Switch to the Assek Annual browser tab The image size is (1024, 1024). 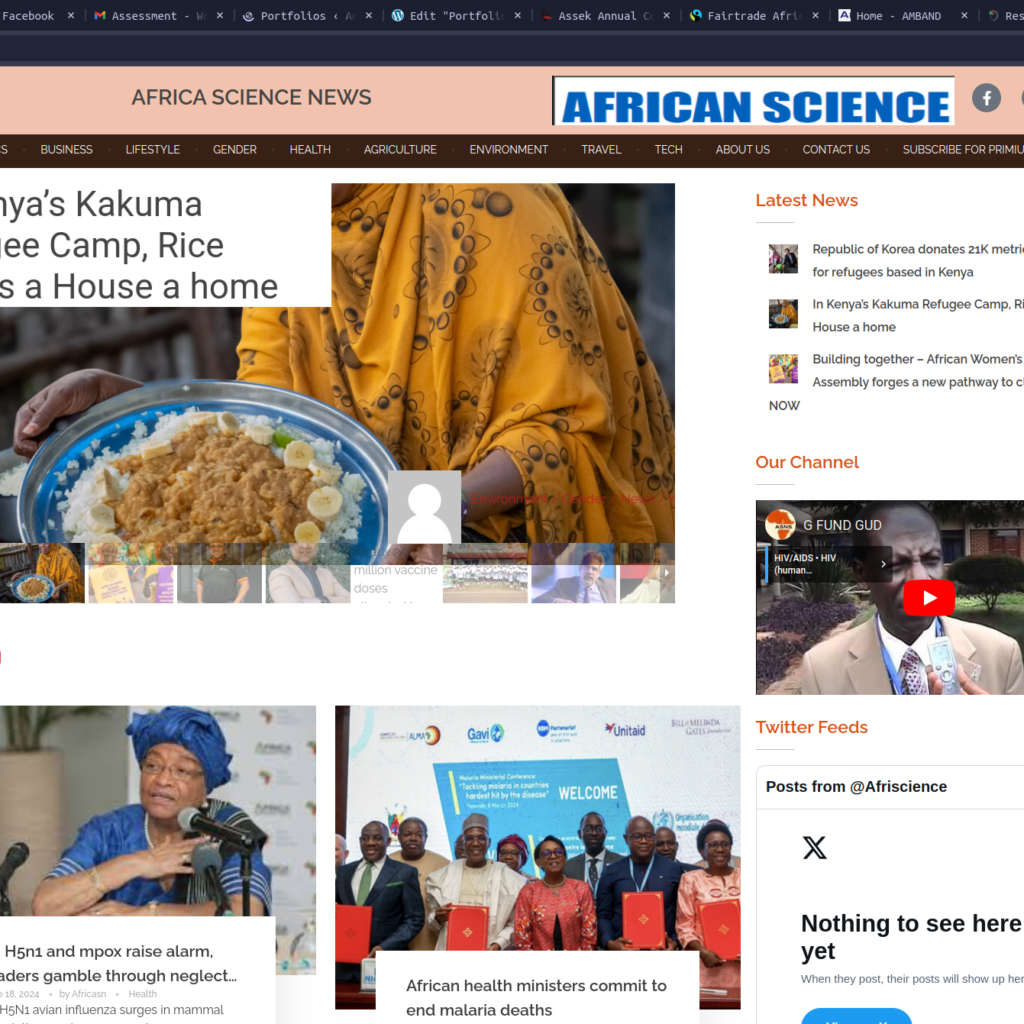click(597, 16)
